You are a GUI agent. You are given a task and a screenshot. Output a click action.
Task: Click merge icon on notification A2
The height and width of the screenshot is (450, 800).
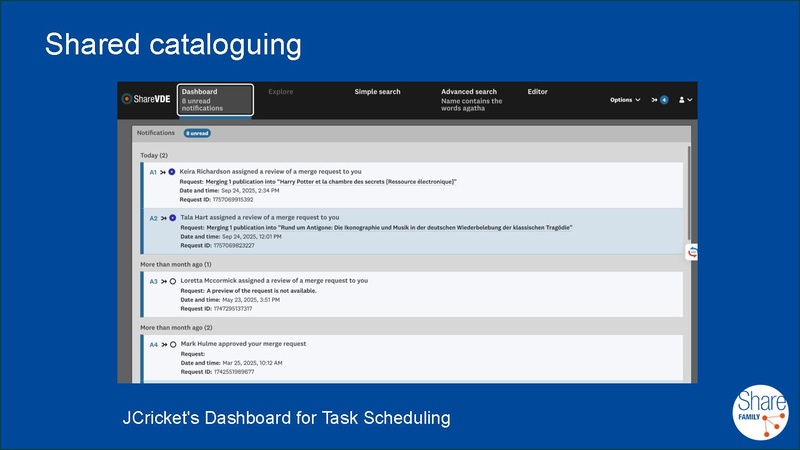163,217
